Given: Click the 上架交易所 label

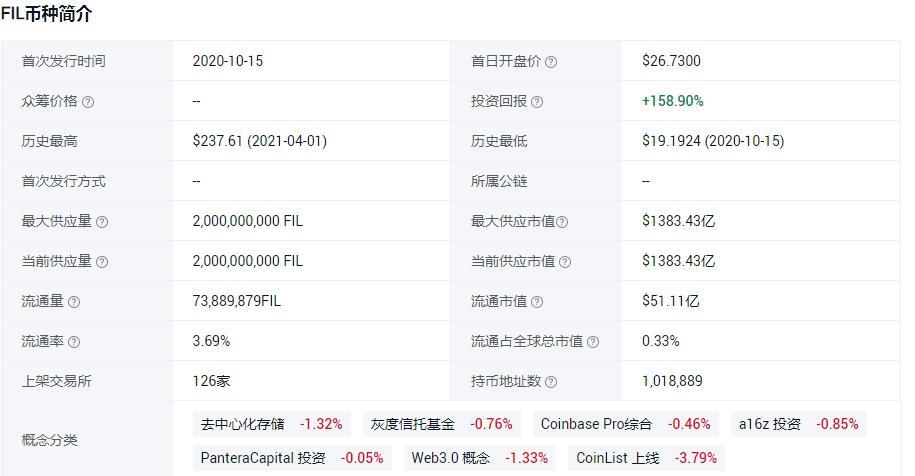Looking at the screenshot, I should (x=57, y=382).
